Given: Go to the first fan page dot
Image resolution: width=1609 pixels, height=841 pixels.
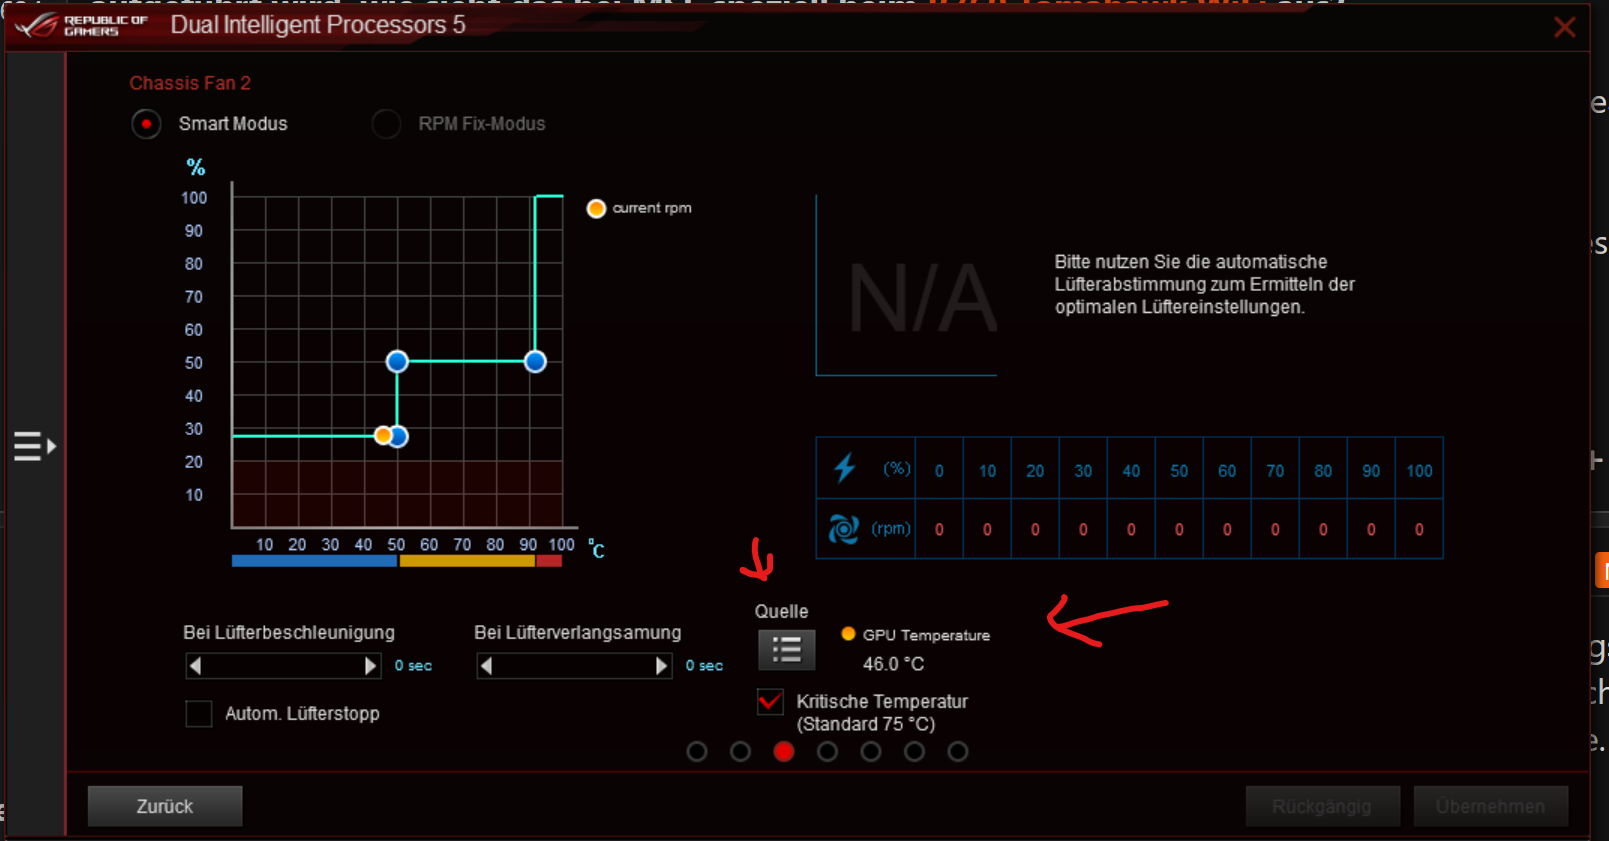Looking at the screenshot, I should (x=697, y=751).
